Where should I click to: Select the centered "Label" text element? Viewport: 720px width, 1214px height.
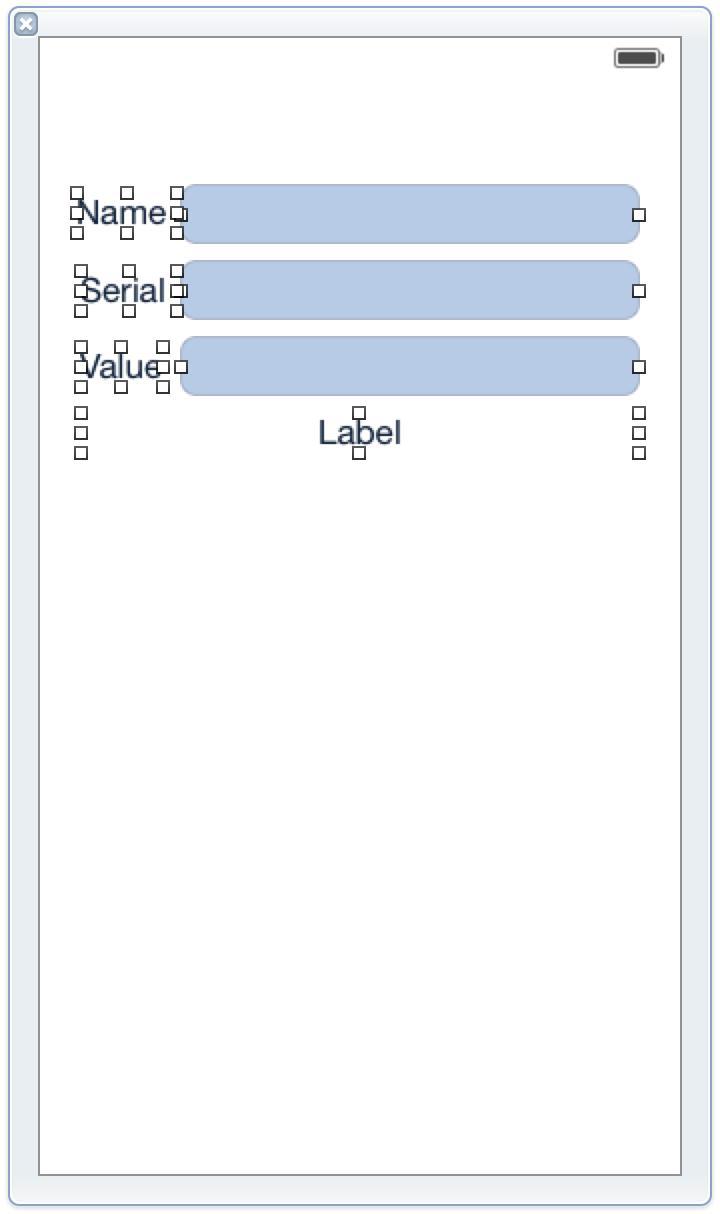360,433
